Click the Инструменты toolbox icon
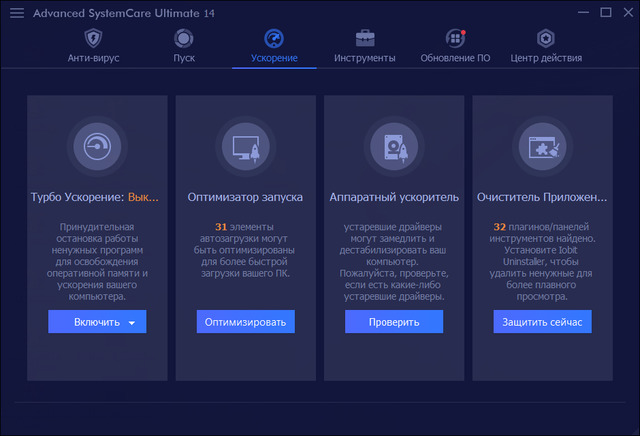Screen dimensions: 640x436 (x=364, y=39)
